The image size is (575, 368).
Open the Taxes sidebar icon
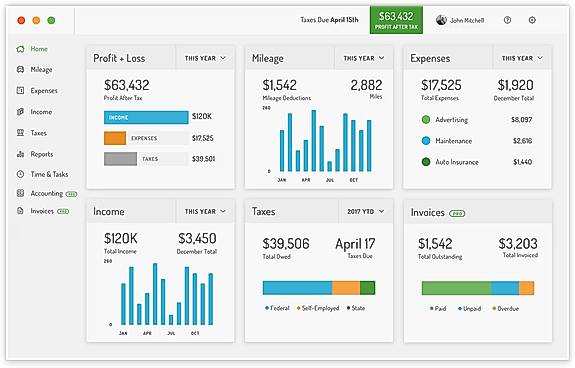pos(21,133)
